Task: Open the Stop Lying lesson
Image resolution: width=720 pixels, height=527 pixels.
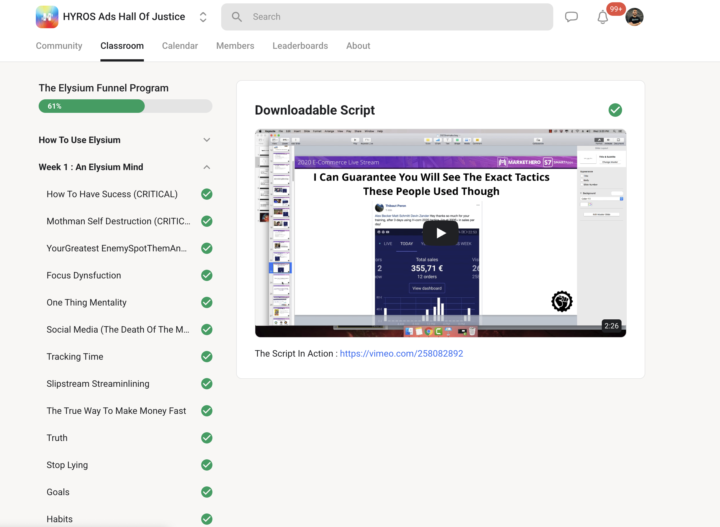Action: pos(67,465)
